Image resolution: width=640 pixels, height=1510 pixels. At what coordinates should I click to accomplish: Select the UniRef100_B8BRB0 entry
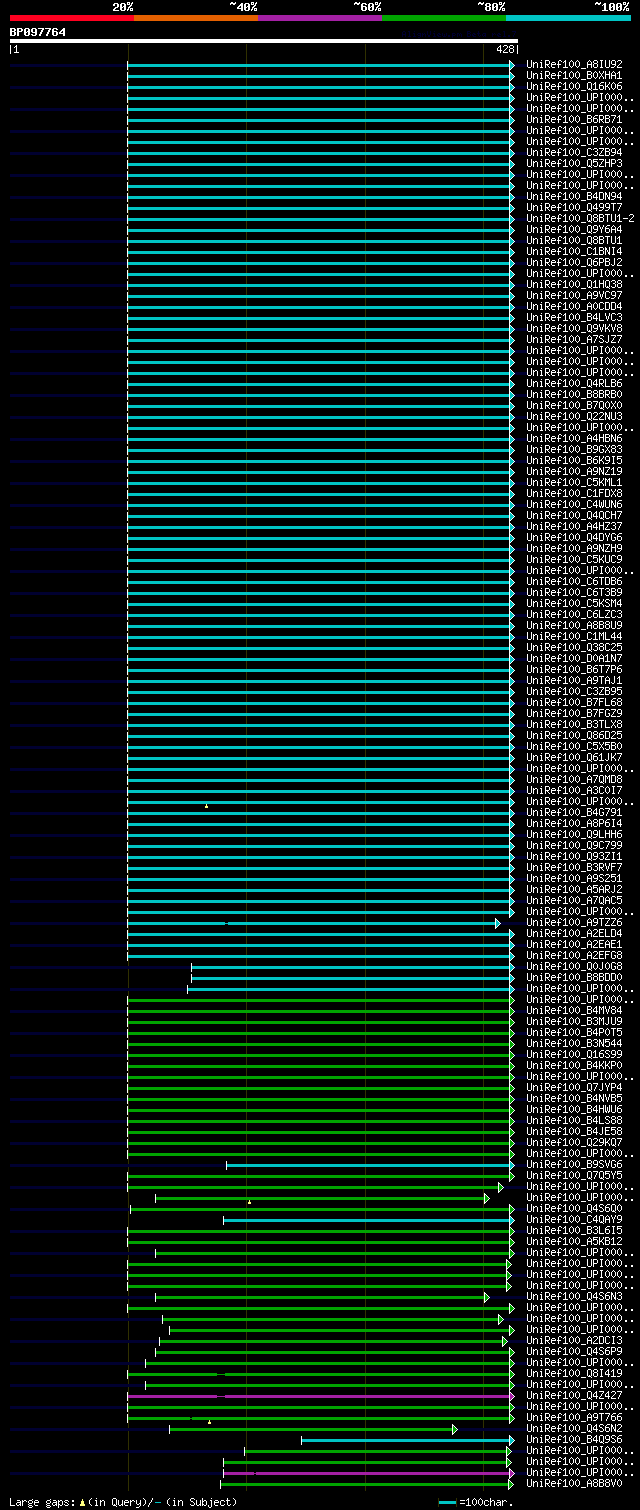574,395
